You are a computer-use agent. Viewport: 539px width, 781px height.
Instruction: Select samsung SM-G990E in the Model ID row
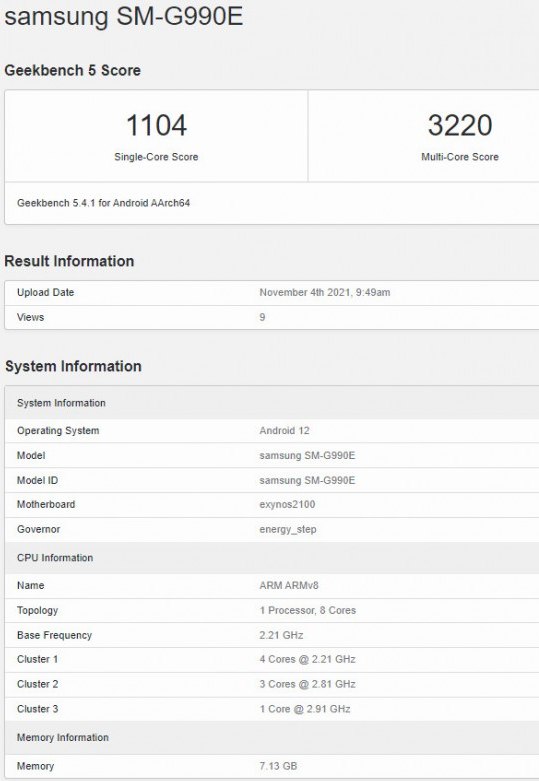[x=307, y=480]
